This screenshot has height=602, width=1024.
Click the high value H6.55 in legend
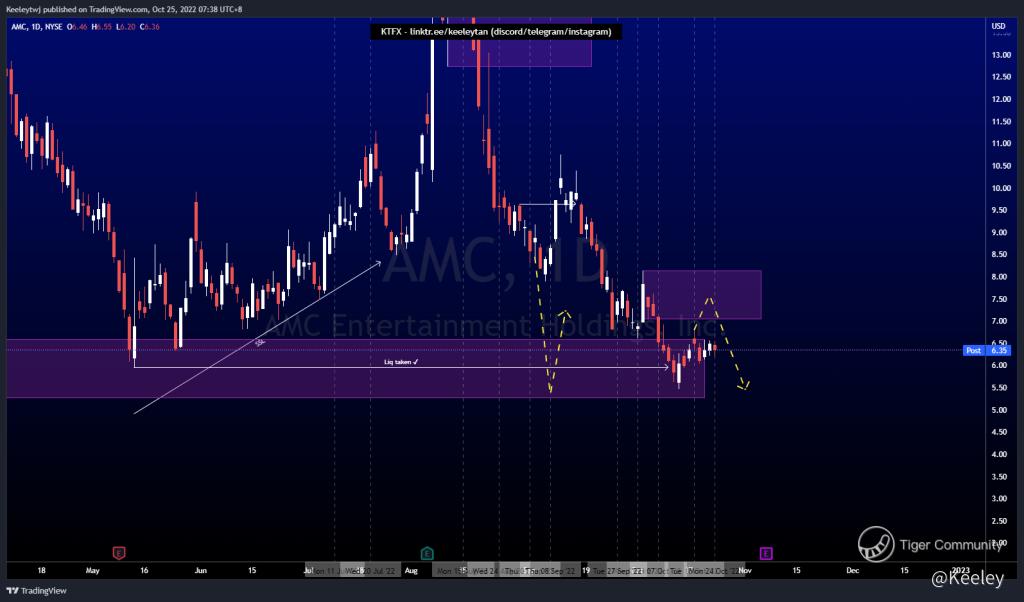tap(102, 27)
